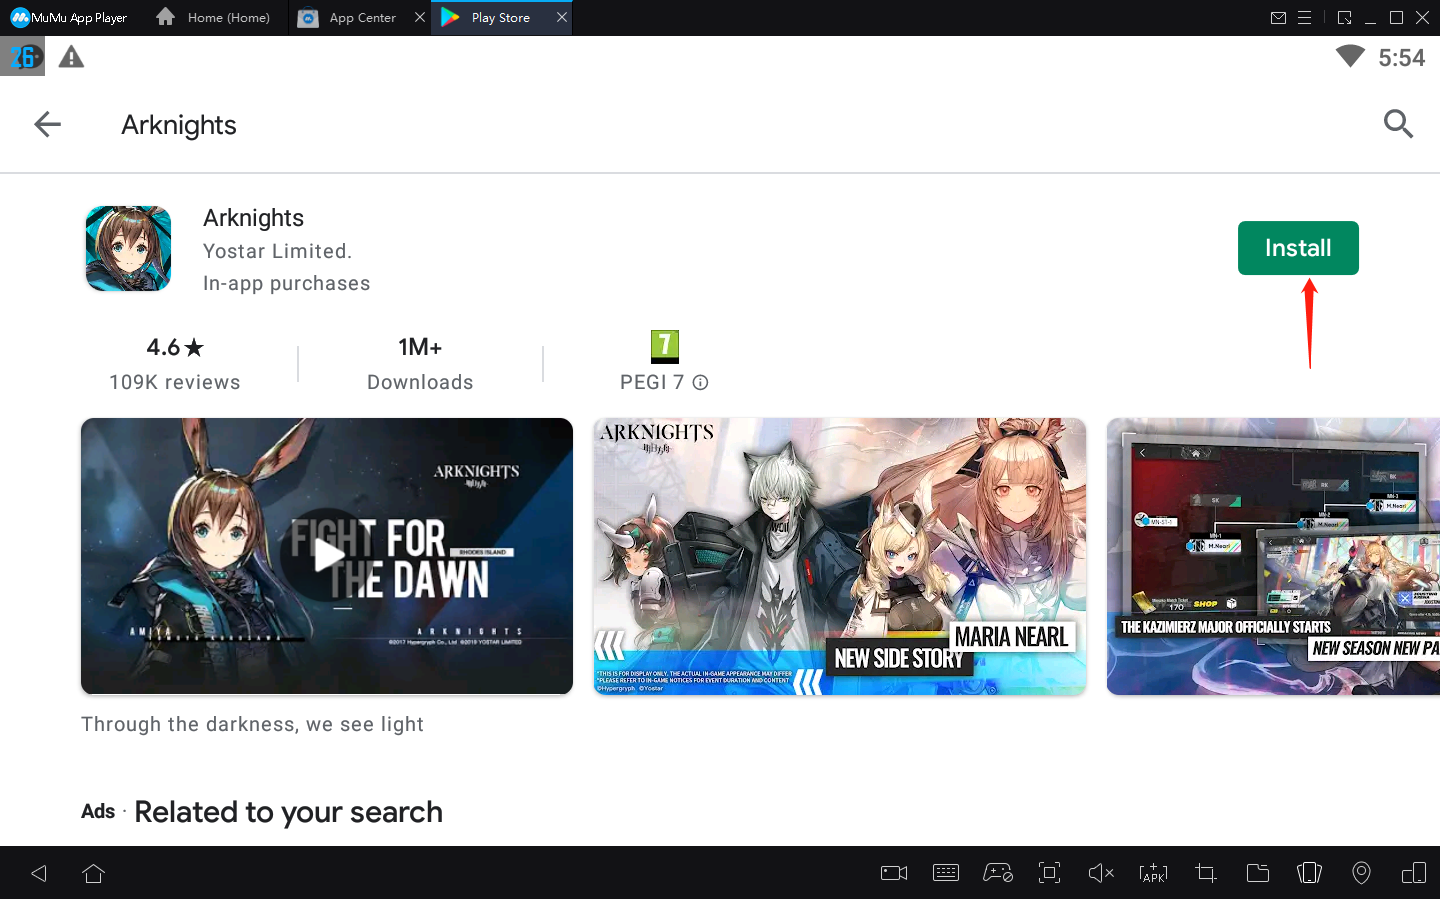The width and height of the screenshot is (1440, 899).
Task: Close the Play Store tab
Action: tap(562, 17)
